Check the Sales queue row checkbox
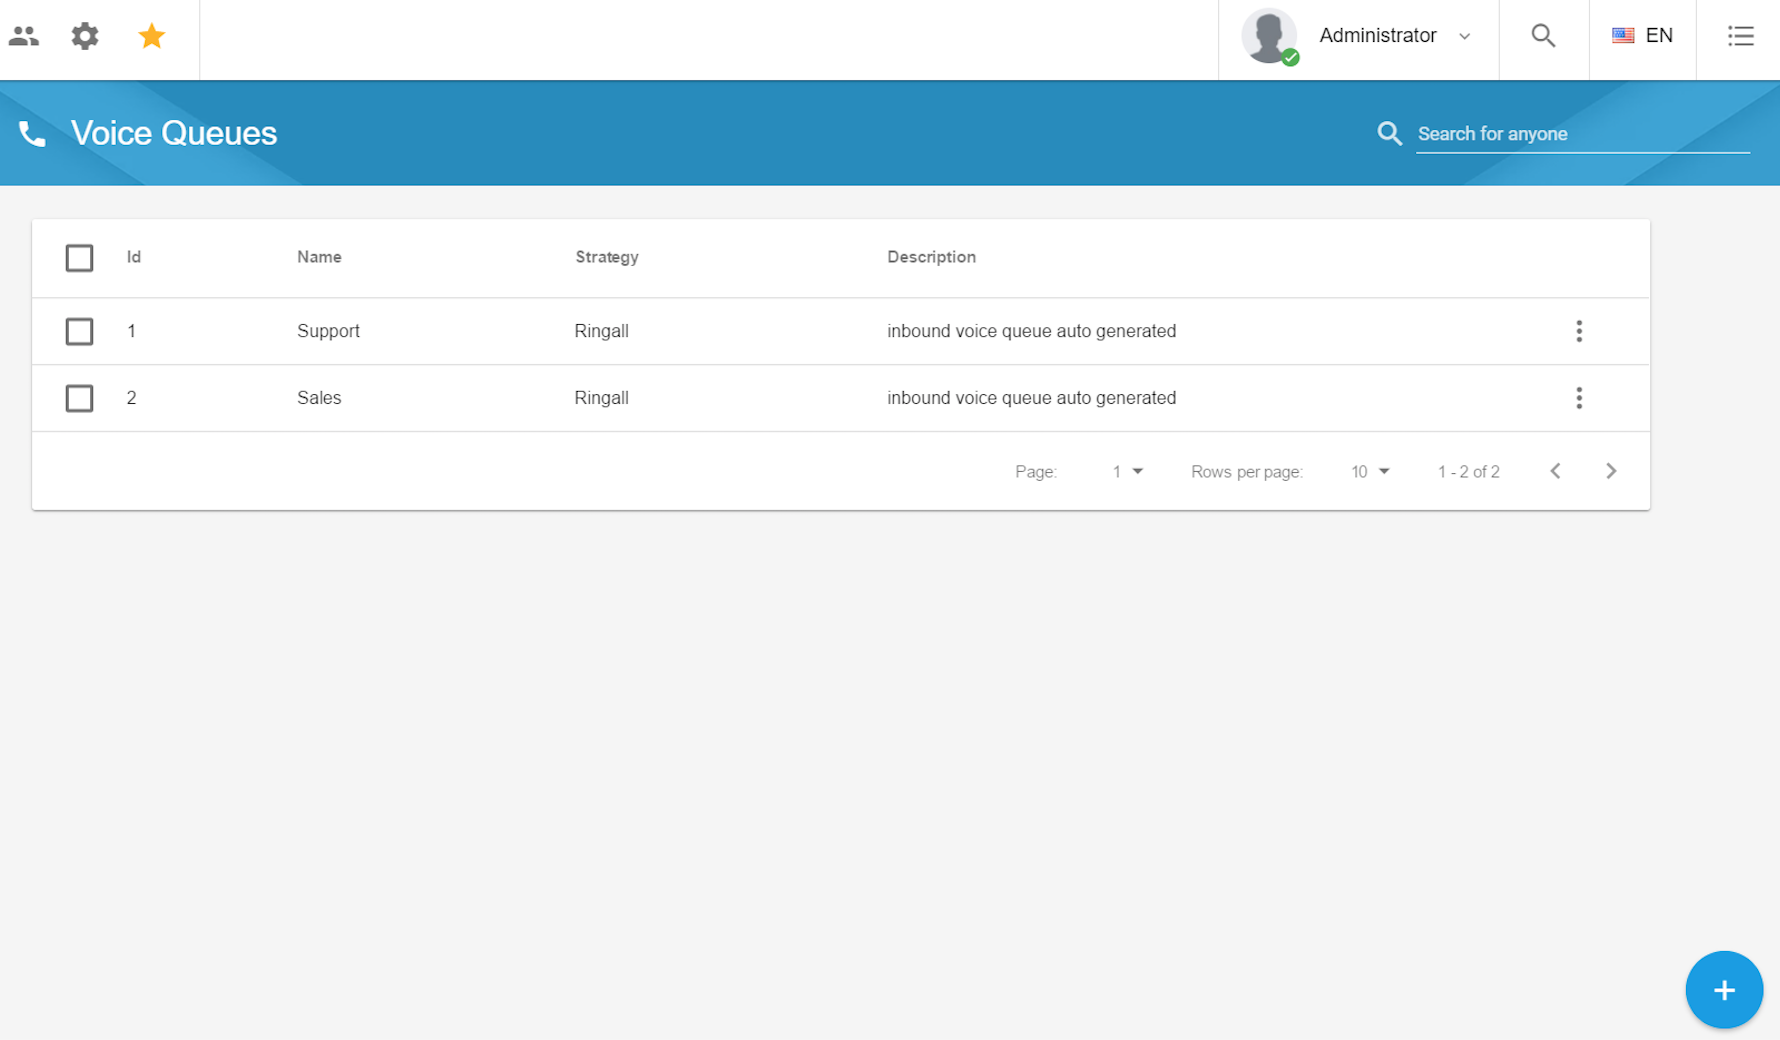The image size is (1780, 1040). pyautogui.click(x=79, y=398)
